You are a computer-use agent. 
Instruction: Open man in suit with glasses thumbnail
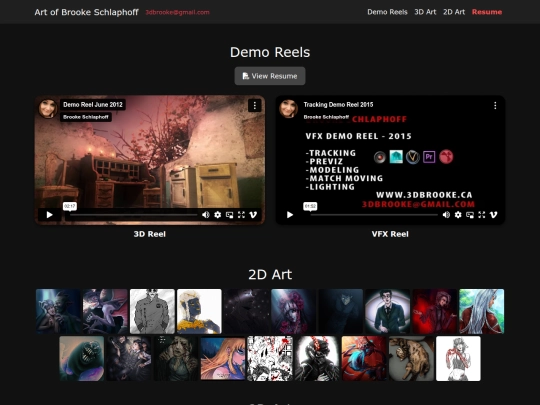387,311
